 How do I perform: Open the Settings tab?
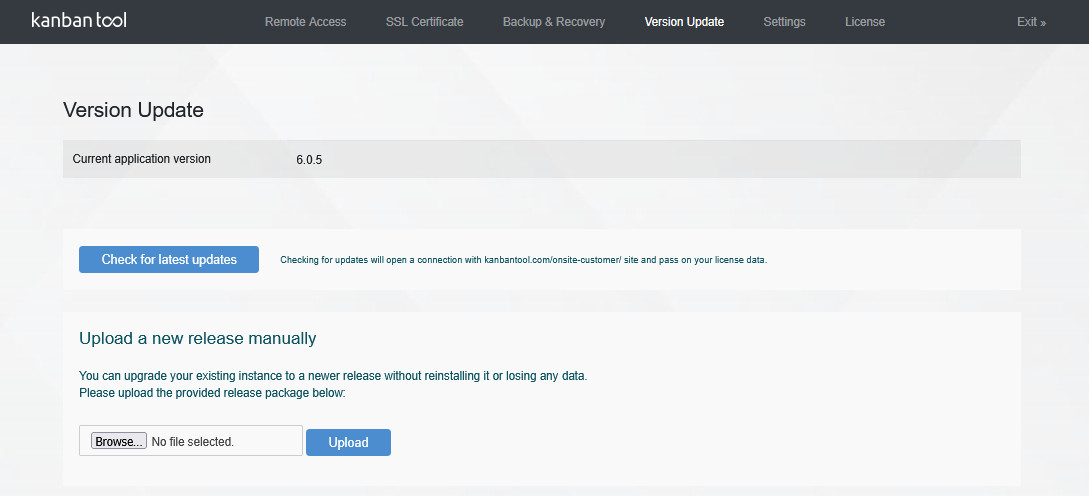coord(784,22)
